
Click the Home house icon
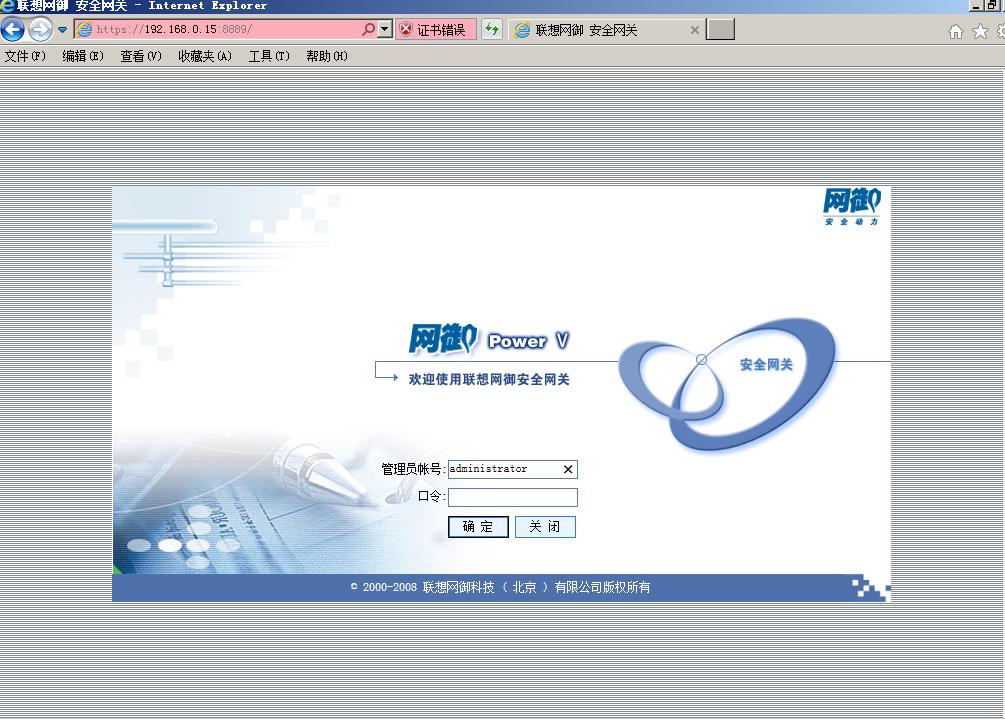pos(956,31)
